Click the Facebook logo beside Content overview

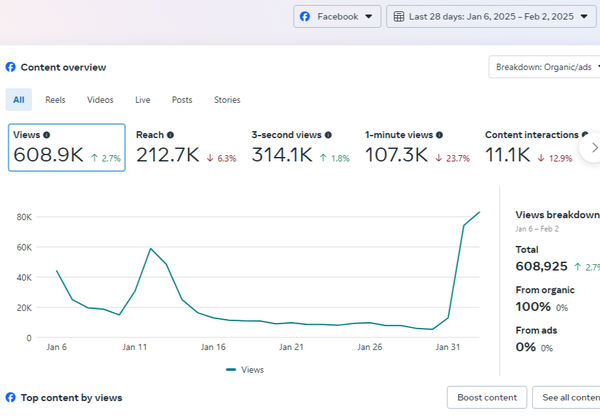(11, 68)
